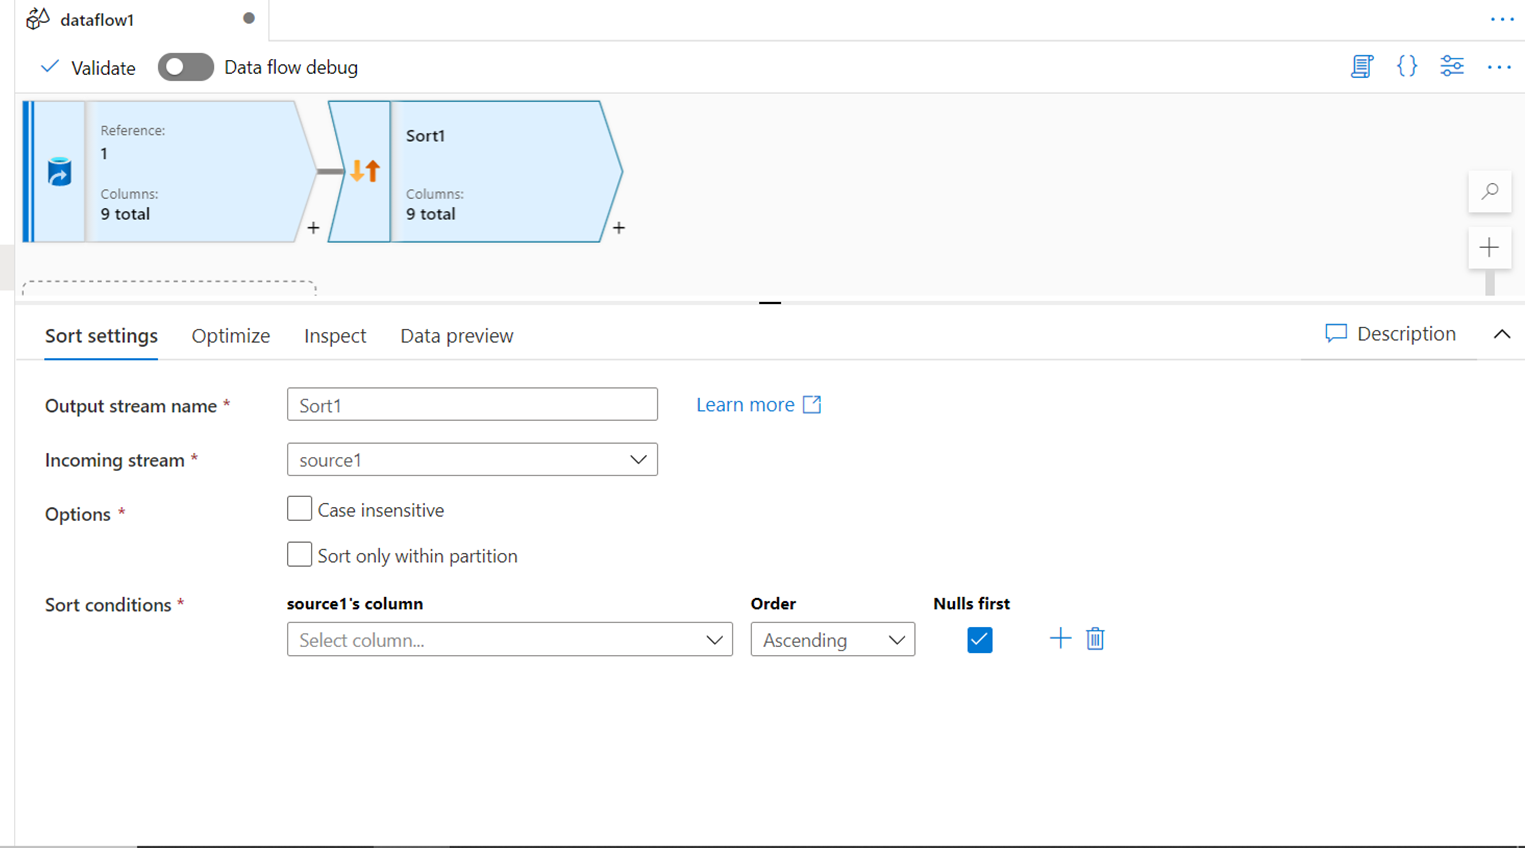Open the Learn more link
Screen dimensions: 1525x848
(758, 405)
